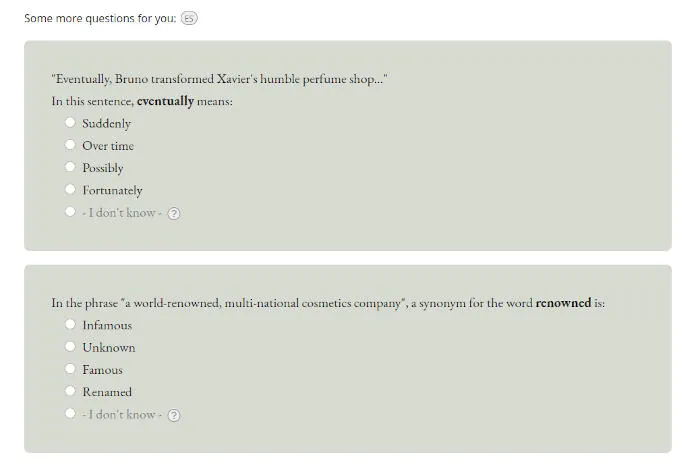Click the bold word eventually
Viewport: 700px width, 461px height.
166,101
